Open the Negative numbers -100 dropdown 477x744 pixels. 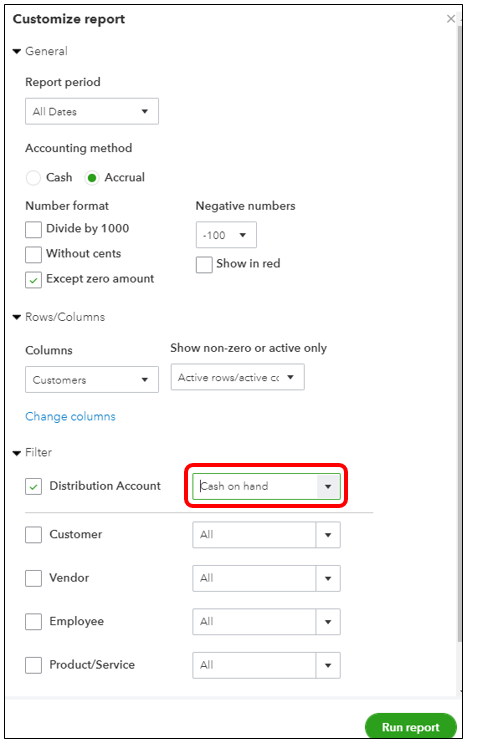pos(226,235)
